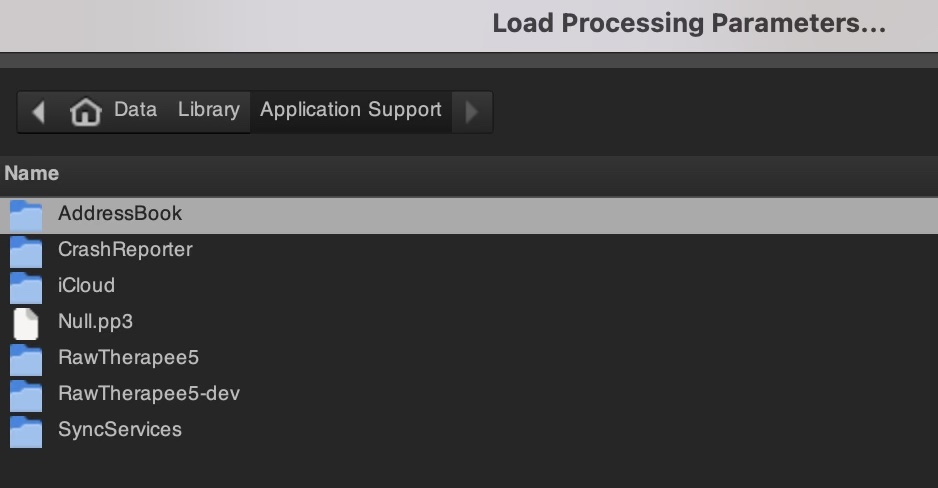The width and height of the screenshot is (938, 488).
Task: Click the Null.pp3 file icon
Action: [26, 324]
